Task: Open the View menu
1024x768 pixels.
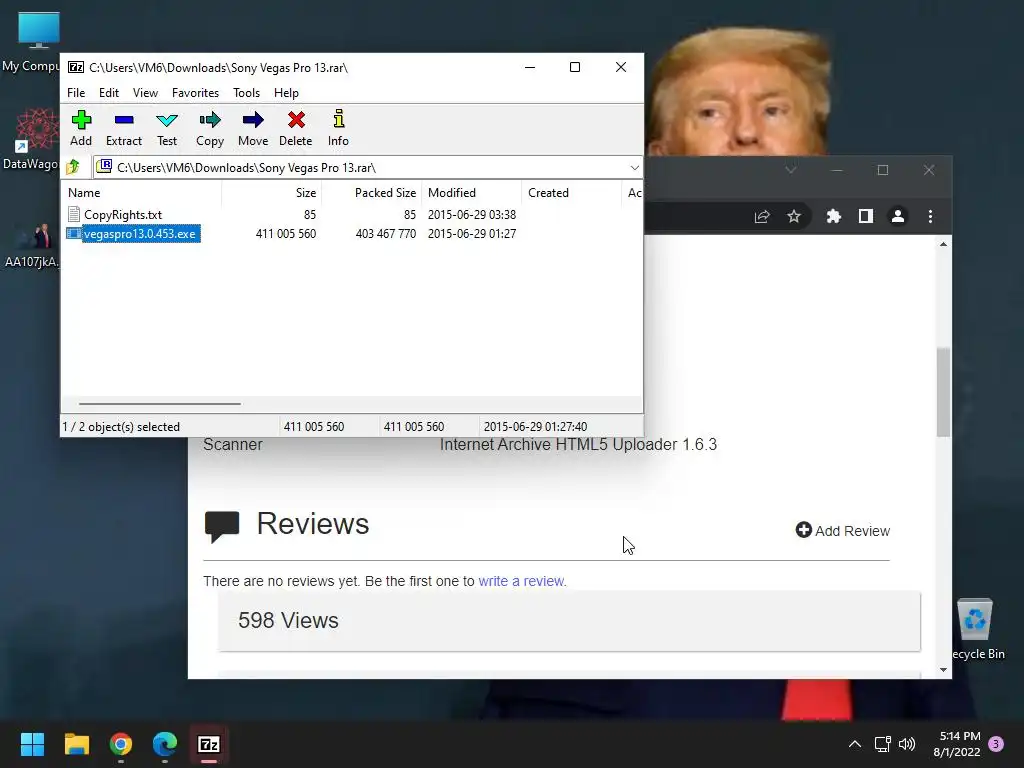Action: tap(145, 93)
